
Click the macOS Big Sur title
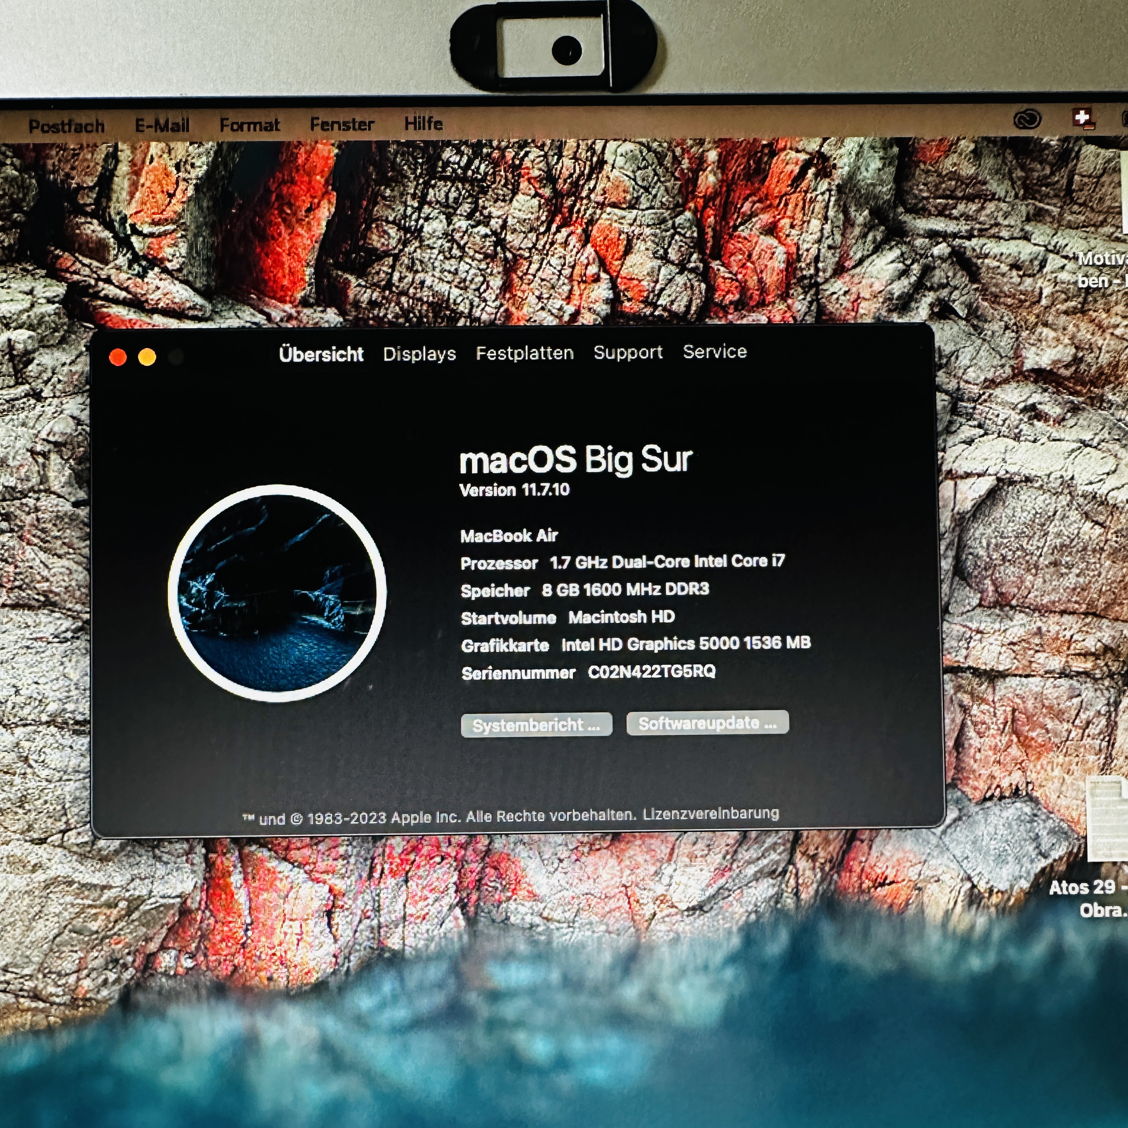[576, 459]
